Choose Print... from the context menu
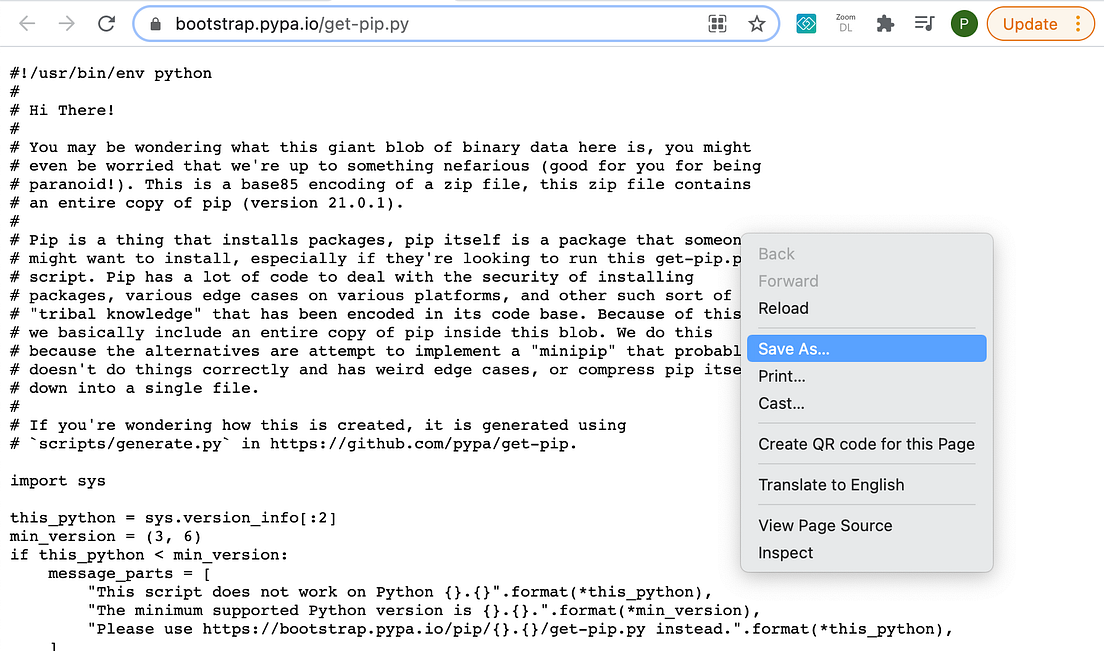Image resolution: width=1104 pixels, height=651 pixels. (867, 377)
